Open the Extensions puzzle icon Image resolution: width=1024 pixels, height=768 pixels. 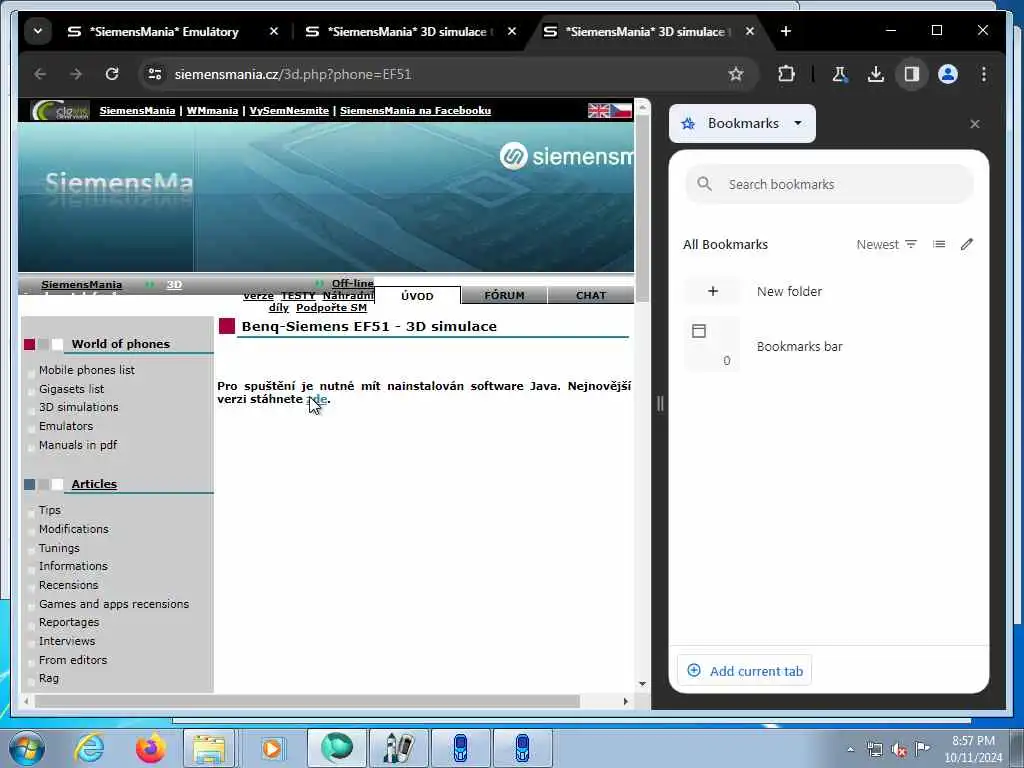click(x=786, y=74)
